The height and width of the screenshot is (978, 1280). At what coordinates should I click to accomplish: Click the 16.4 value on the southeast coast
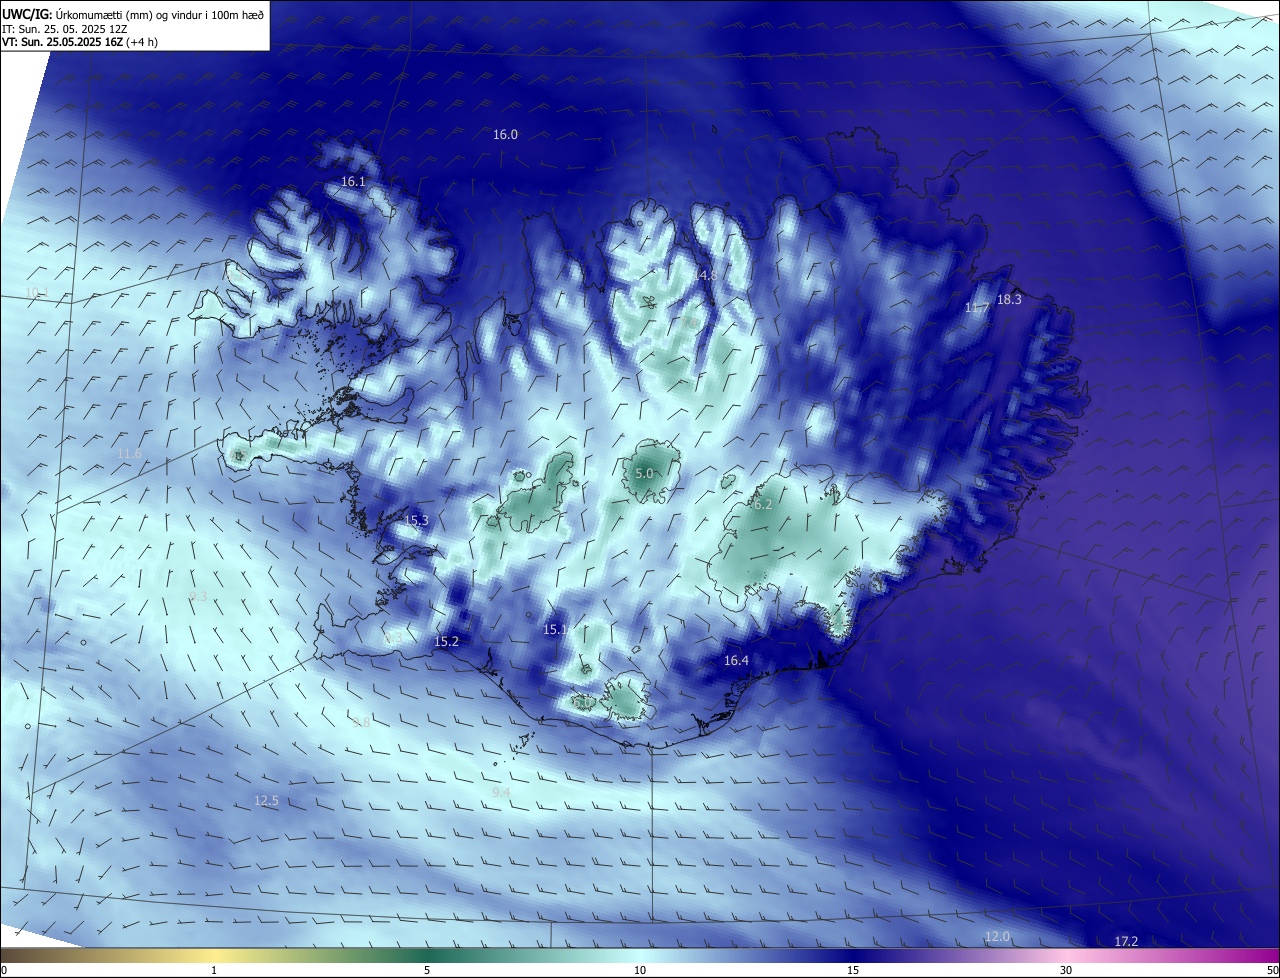tap(736, 660)
